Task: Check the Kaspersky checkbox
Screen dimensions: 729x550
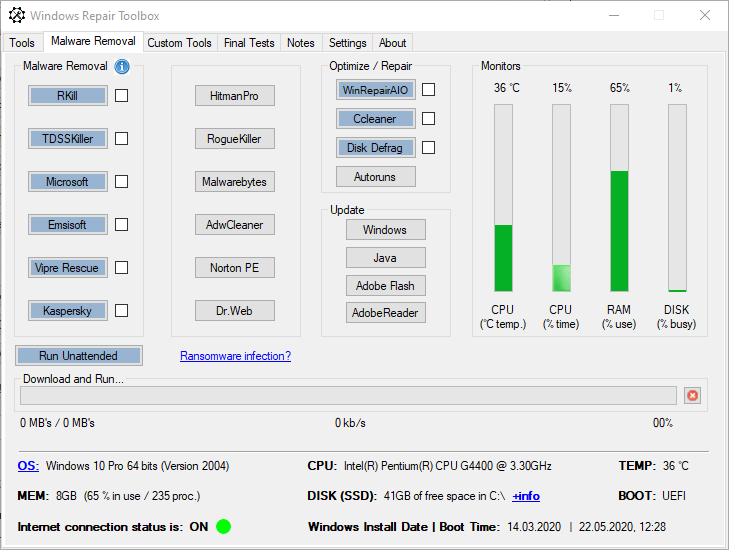Action: pyautogui.click(x=121, y=311)
